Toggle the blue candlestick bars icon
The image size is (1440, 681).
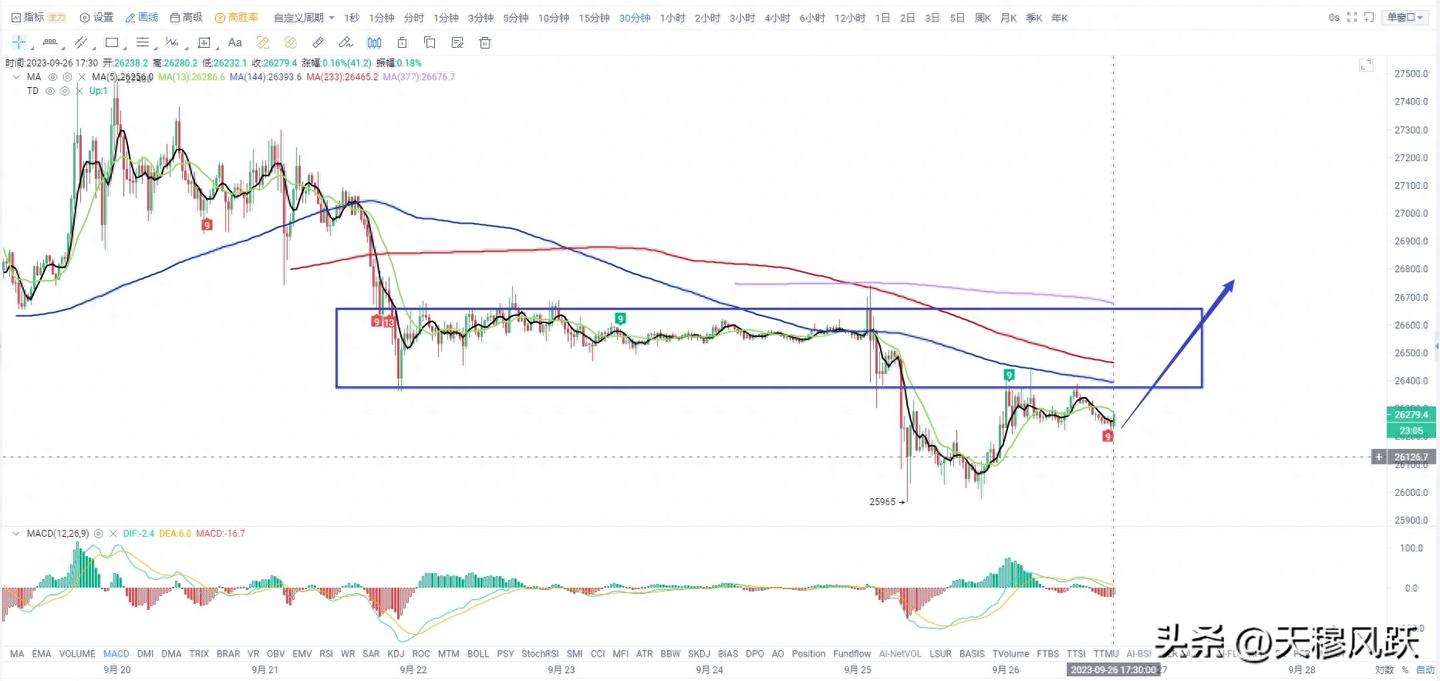tap(374, 43)
